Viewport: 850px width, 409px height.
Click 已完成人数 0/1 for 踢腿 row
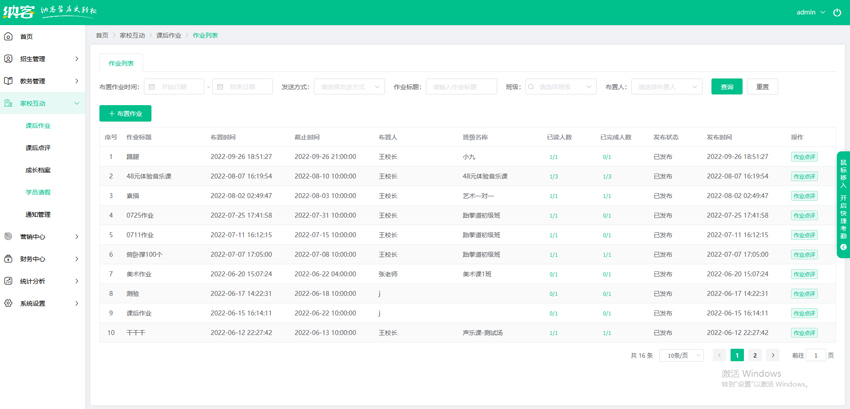tap(607, 157)
